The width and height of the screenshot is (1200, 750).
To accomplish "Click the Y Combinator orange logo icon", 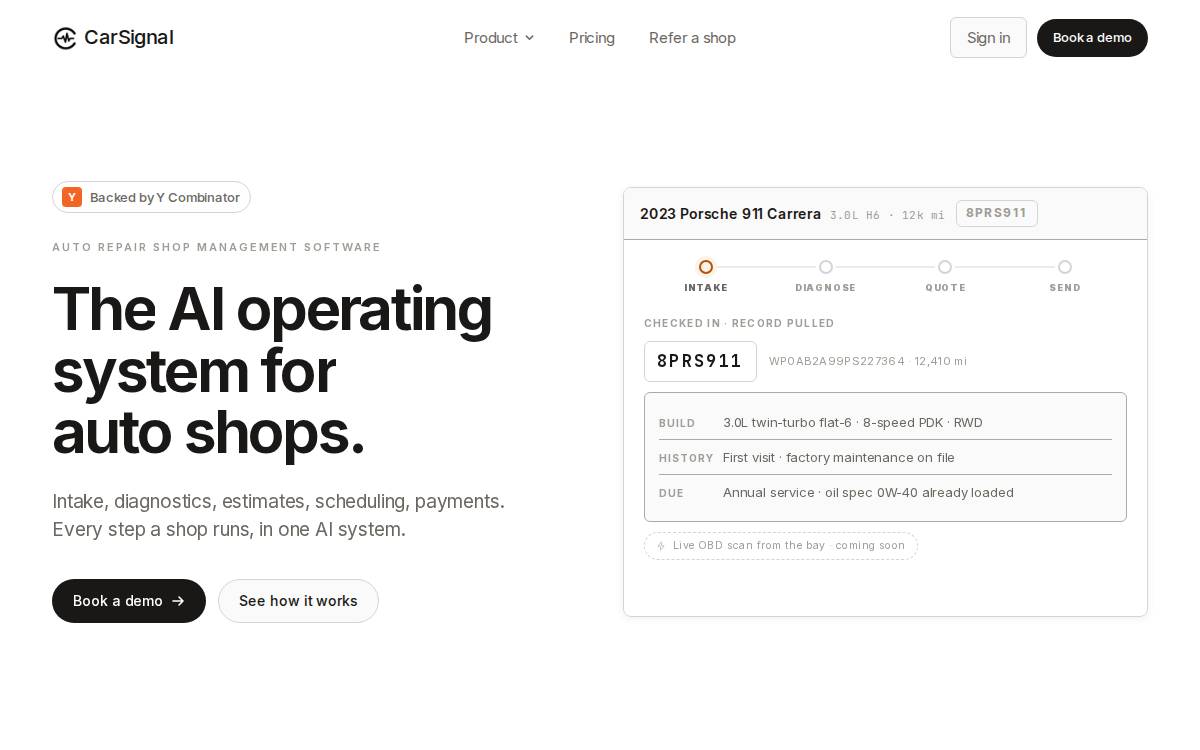I will [72, 197].
